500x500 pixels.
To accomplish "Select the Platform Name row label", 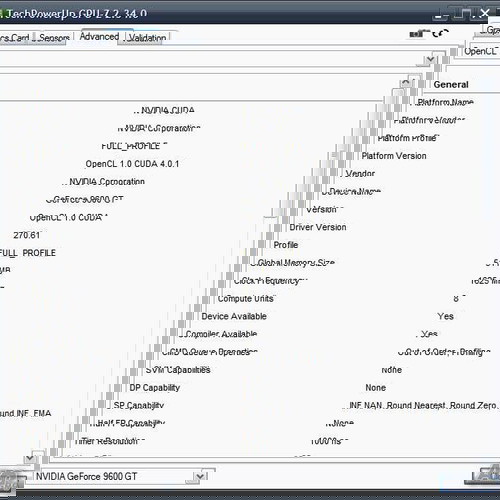I will (445, 102).
